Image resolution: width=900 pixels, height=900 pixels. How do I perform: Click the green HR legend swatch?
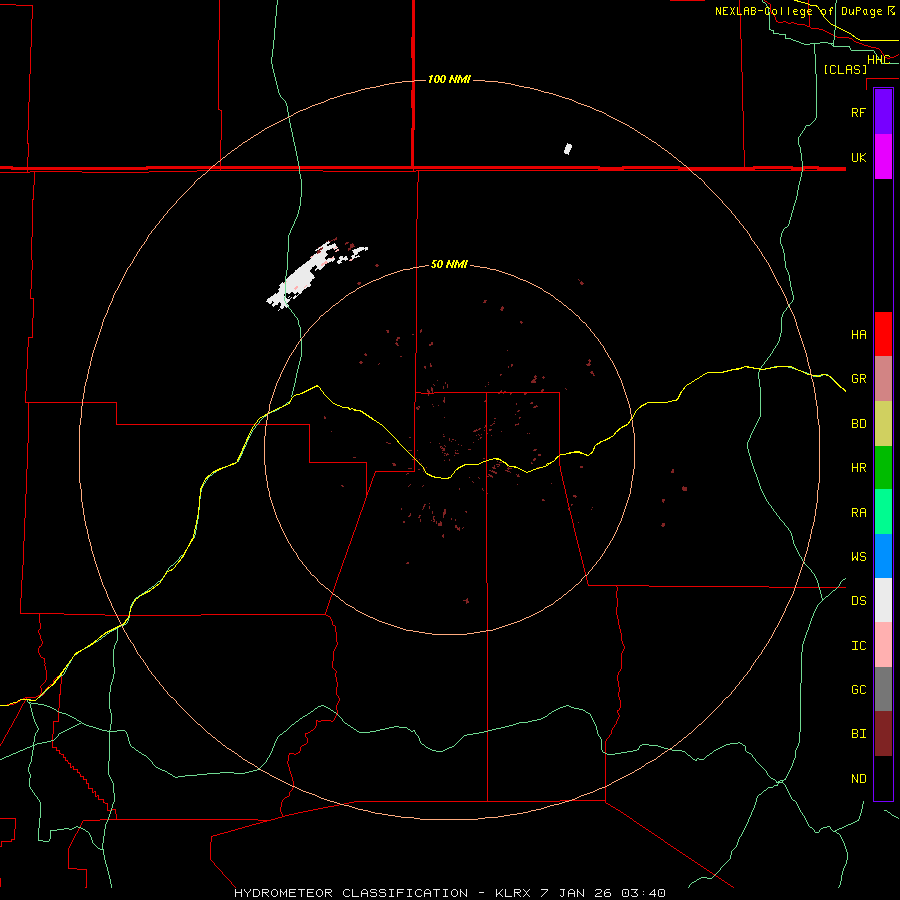883,468
